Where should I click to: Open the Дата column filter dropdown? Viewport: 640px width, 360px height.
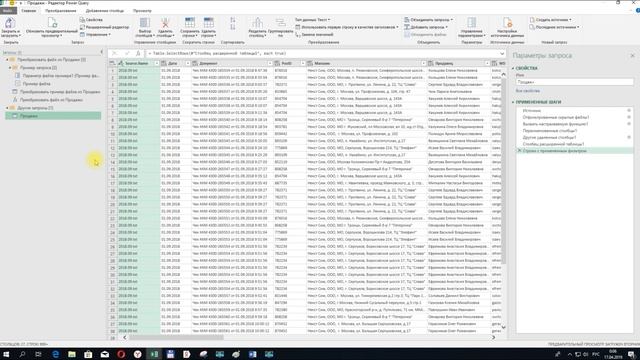(x=188, y=63)
